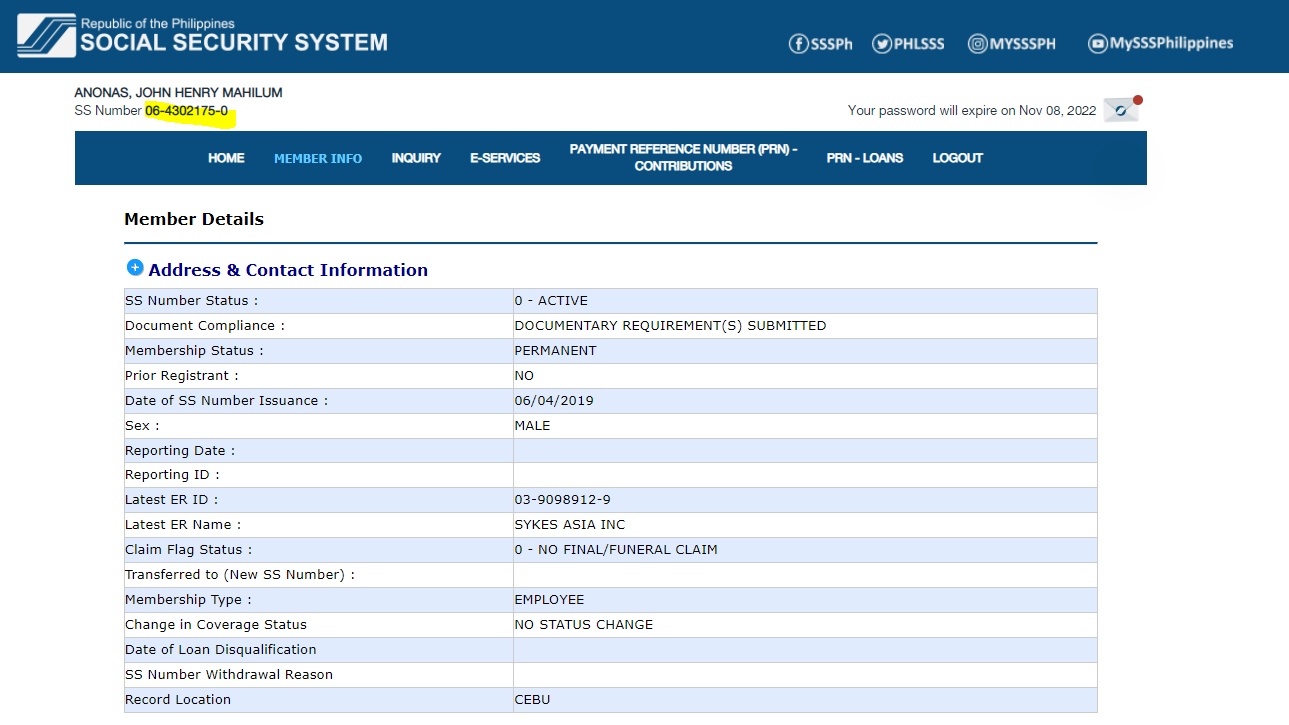1289x725 pixels.
Task: Click the Address & Contact Information heading
Action: pos(288,270)
